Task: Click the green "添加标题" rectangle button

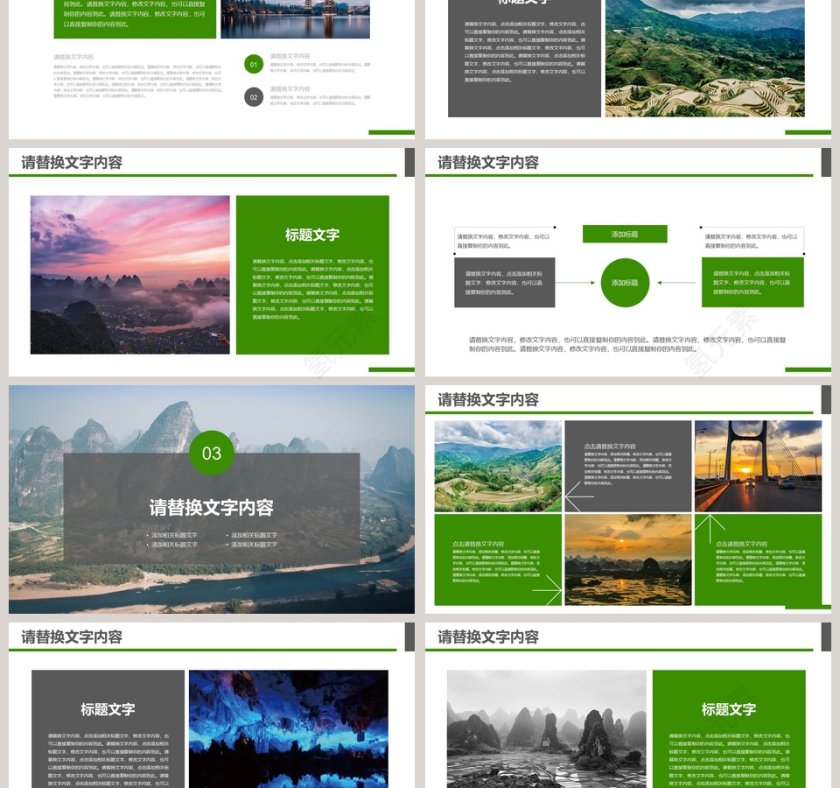Action: pyautogui.click(x=624, y=232)
